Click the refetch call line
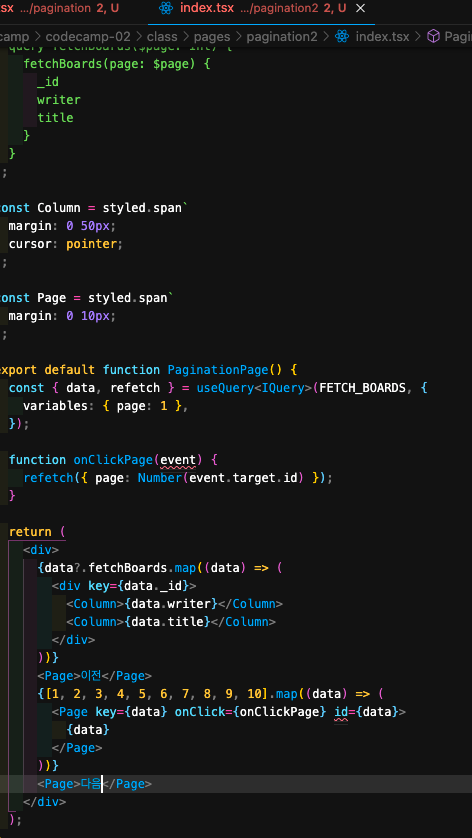The width and height of the screenshot is (472, 838). (x=178, y=478)
